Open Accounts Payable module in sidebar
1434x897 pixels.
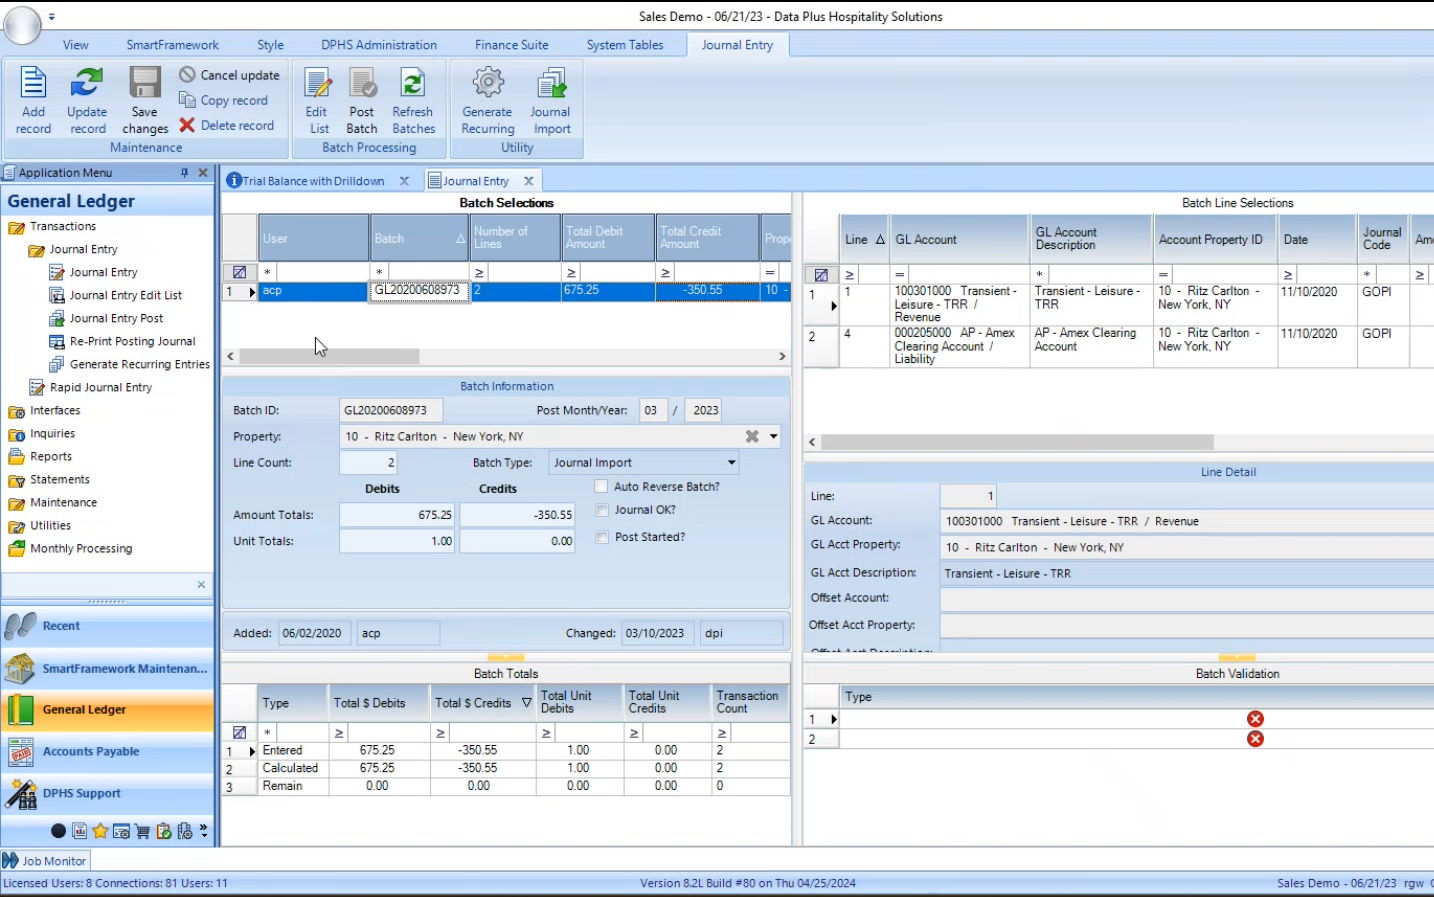pos(91,752)
